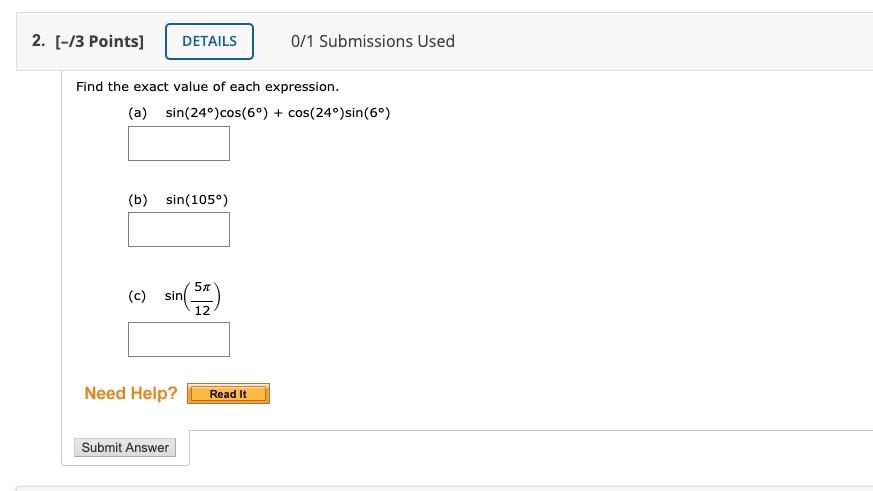Open the DETAILS button for question 2
The height and width of the screenshot is (491, 873).
click(x=209, y=41)
